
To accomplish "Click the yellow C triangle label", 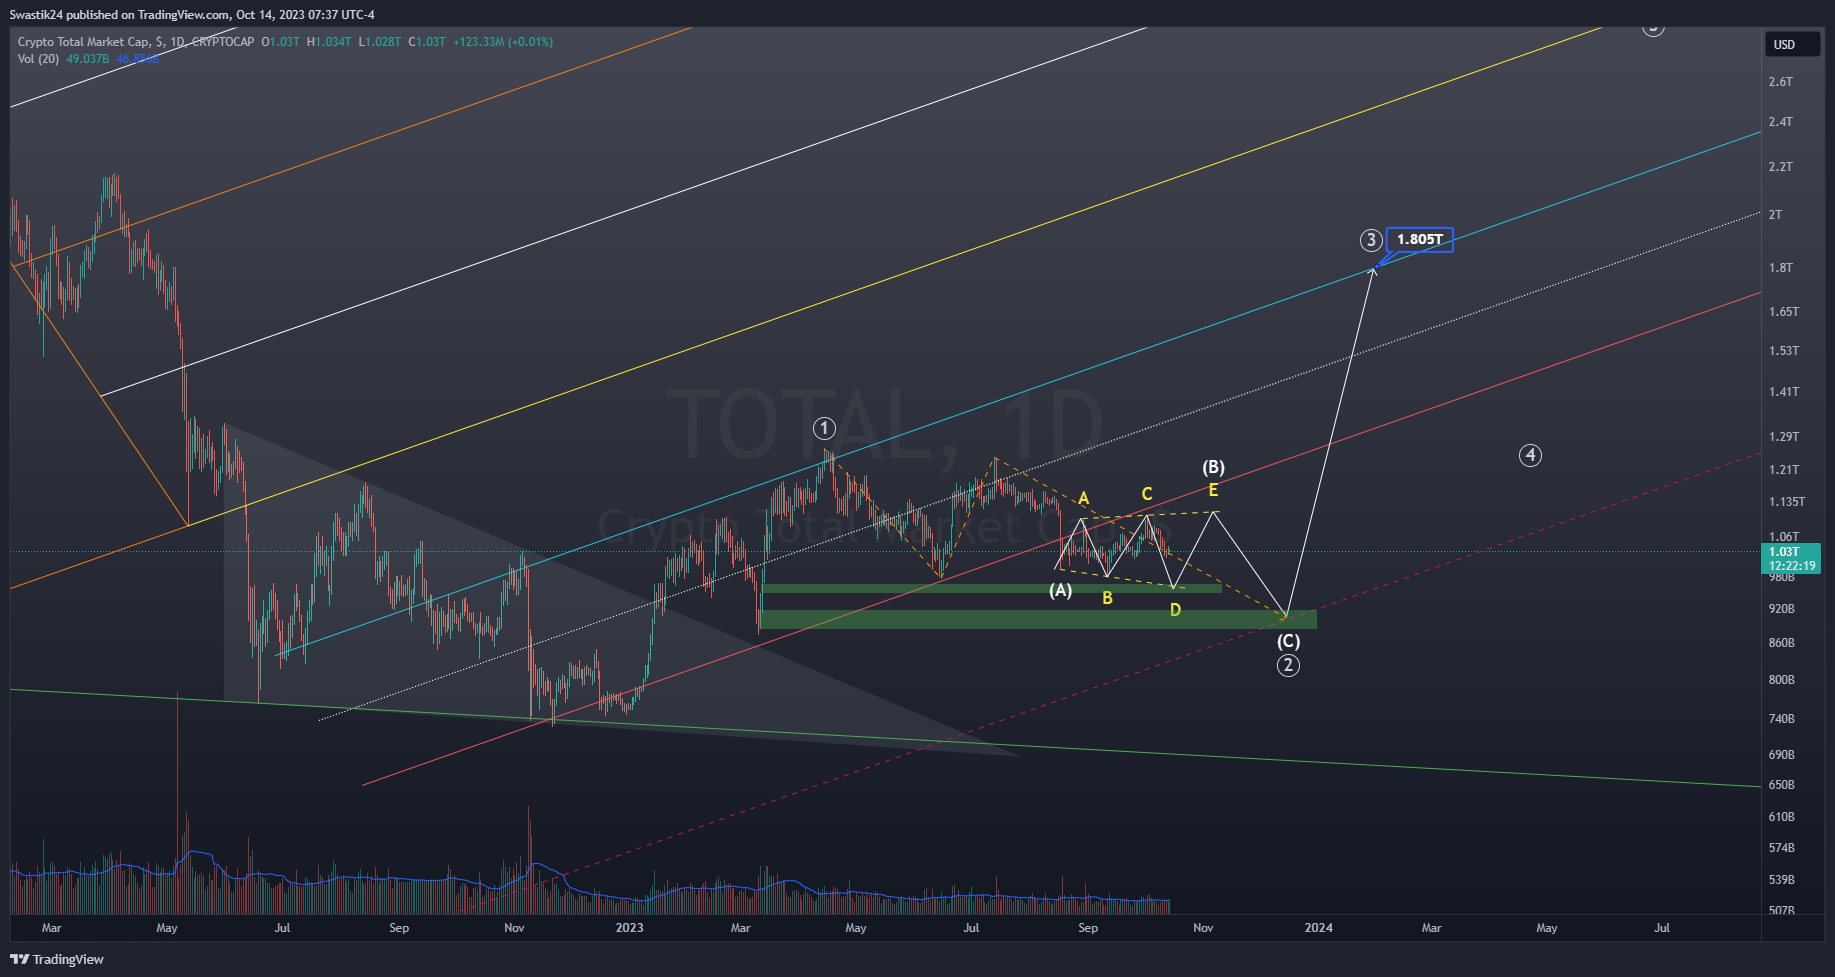I will [1147, 494].
